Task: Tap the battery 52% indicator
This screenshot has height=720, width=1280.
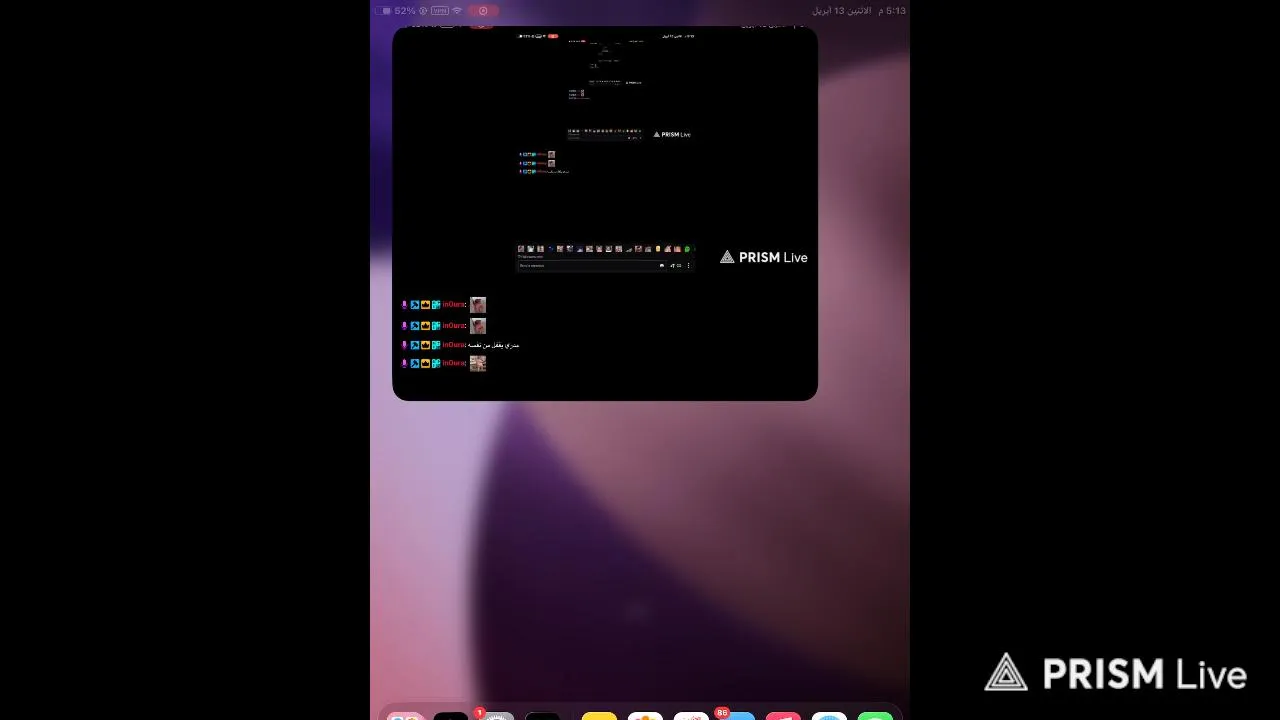Action: (395, 11)
